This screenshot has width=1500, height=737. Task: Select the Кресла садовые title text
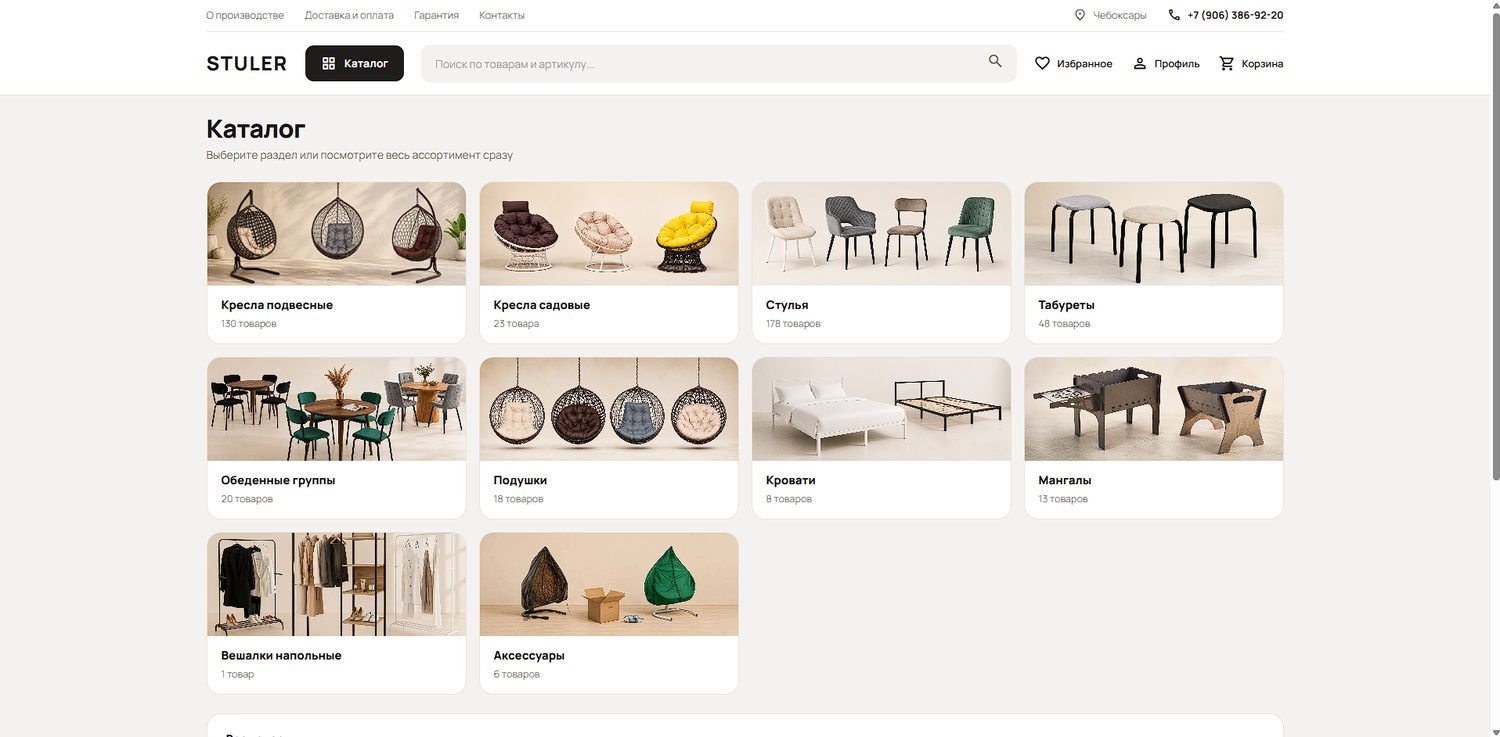click(542, 305)
